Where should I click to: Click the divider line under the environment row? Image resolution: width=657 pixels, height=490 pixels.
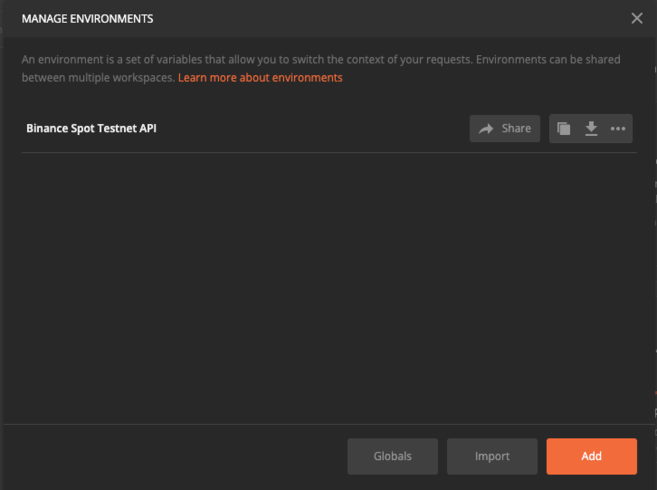point(328,152)
